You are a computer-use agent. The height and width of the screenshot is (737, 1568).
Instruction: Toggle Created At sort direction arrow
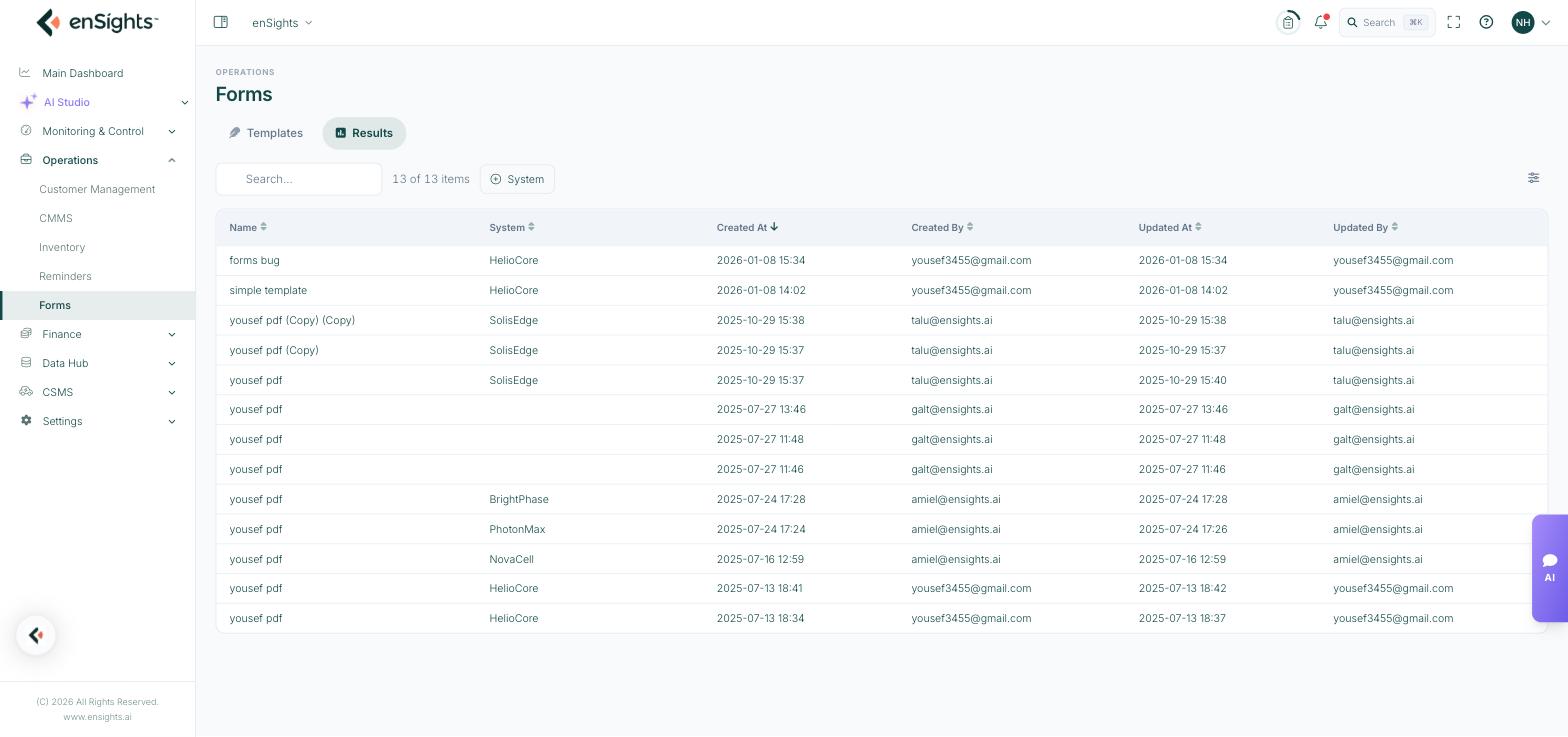pyautogui.click(x=774, y=227)
